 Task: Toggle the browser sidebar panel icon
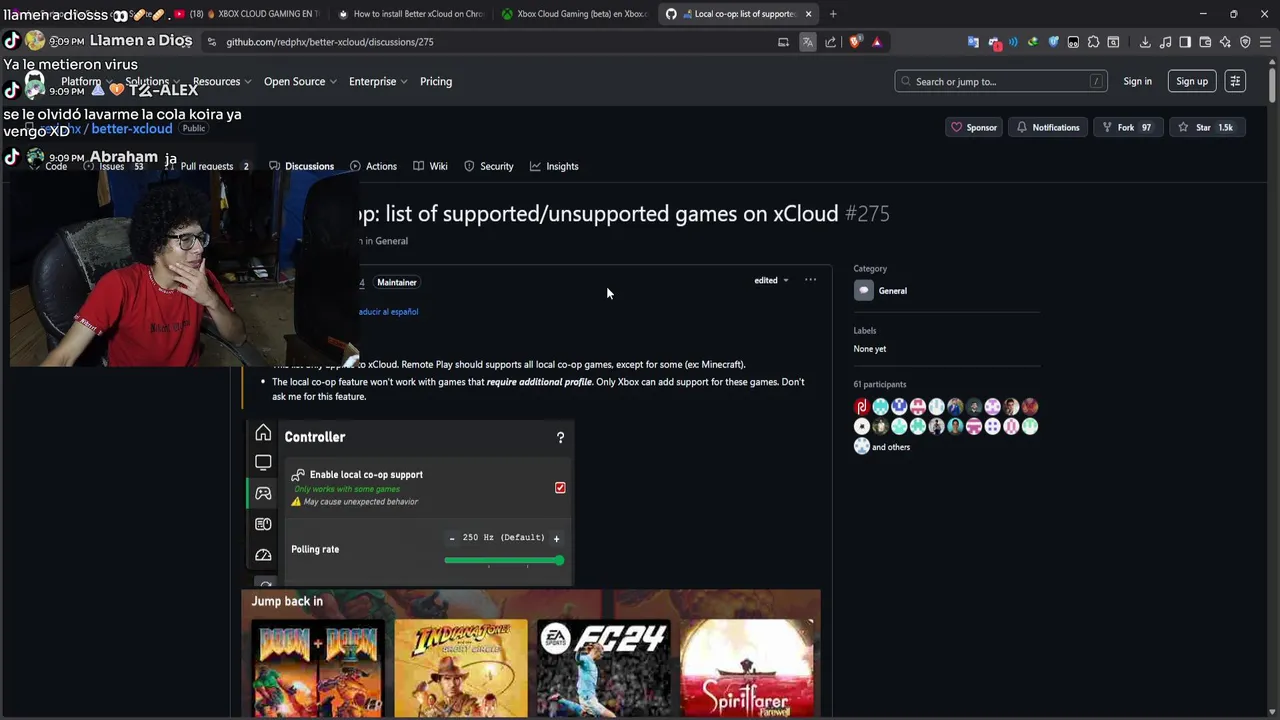tap(1185, 42)
